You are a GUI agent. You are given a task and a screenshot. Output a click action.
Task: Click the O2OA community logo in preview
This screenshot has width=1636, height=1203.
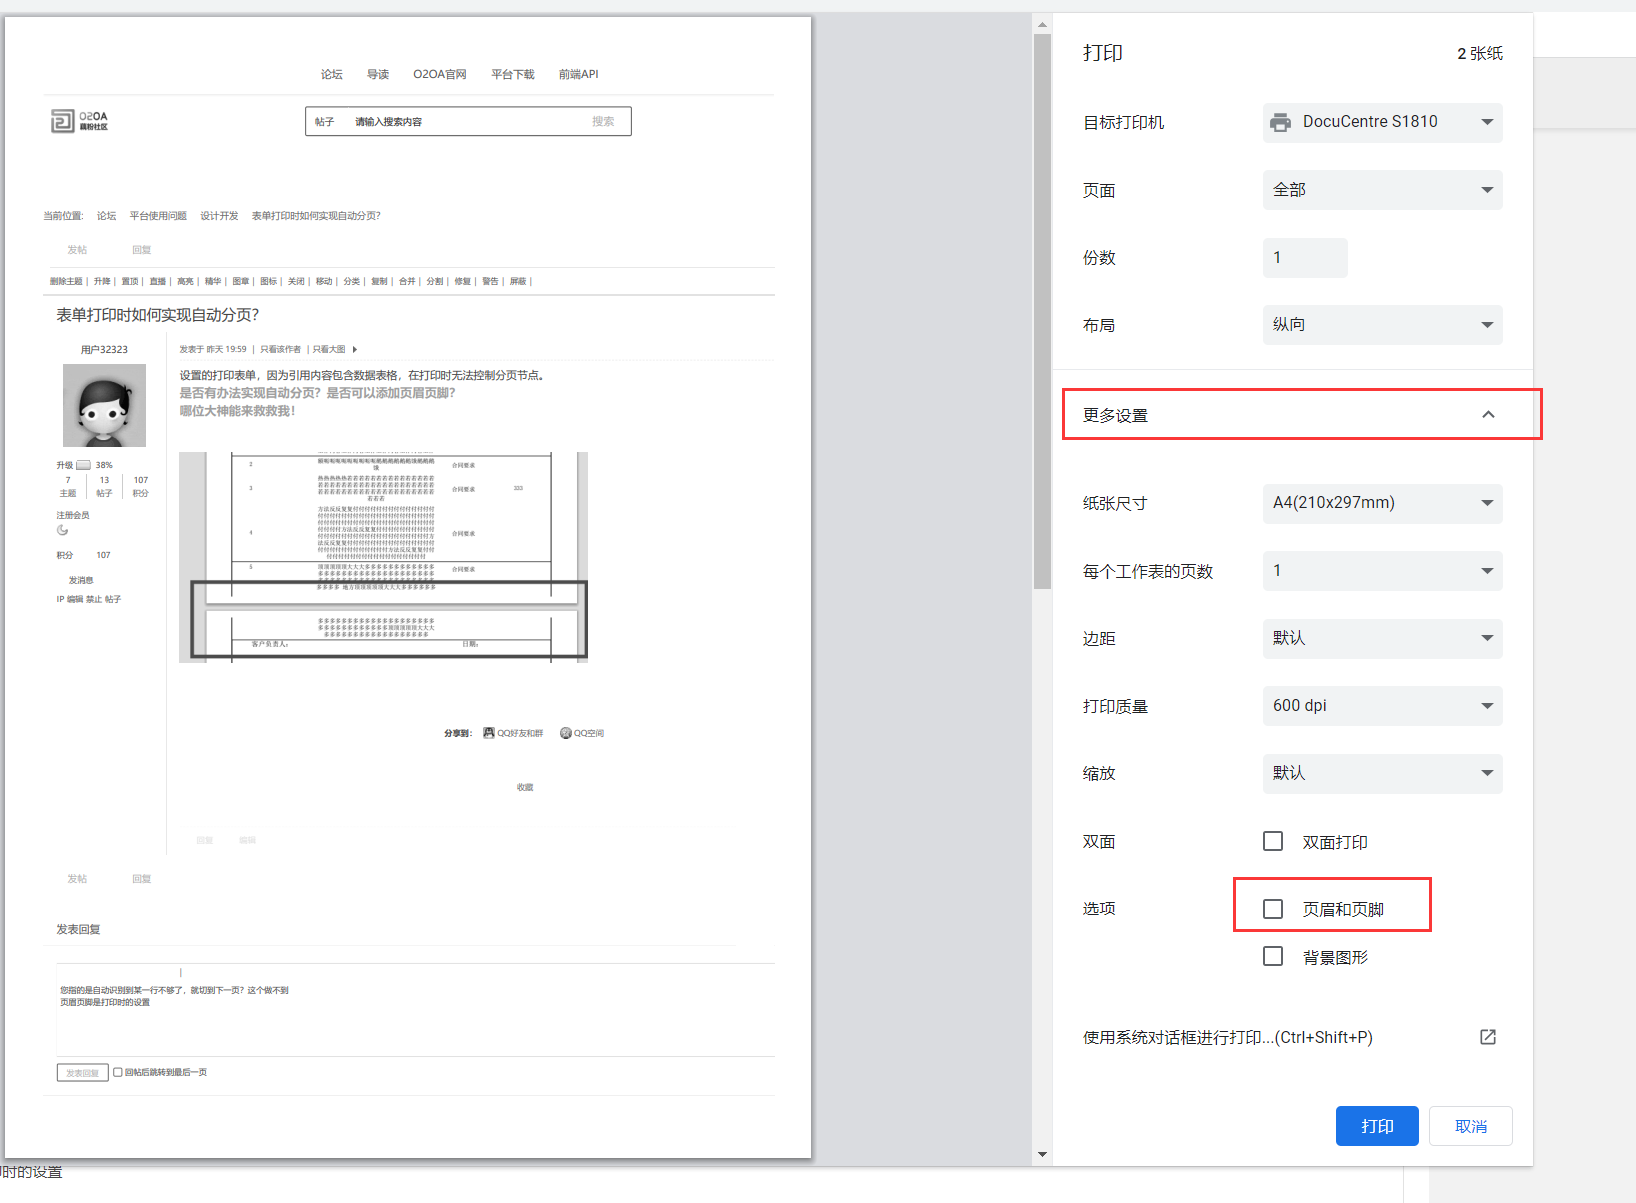click(x=80, y=121)
